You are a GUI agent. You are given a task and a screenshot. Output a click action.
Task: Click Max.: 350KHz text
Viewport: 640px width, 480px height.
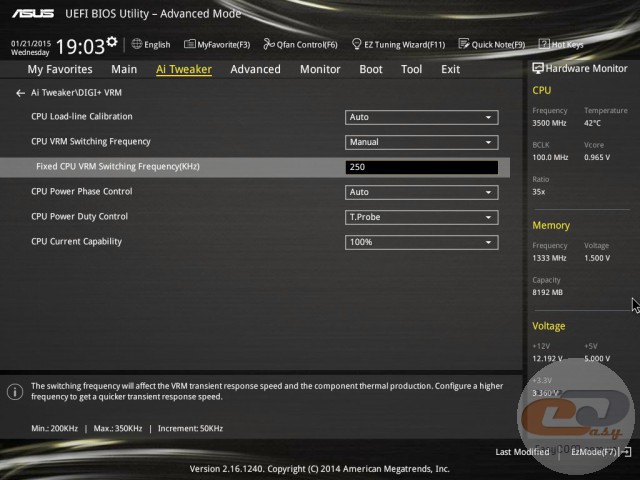118,429
